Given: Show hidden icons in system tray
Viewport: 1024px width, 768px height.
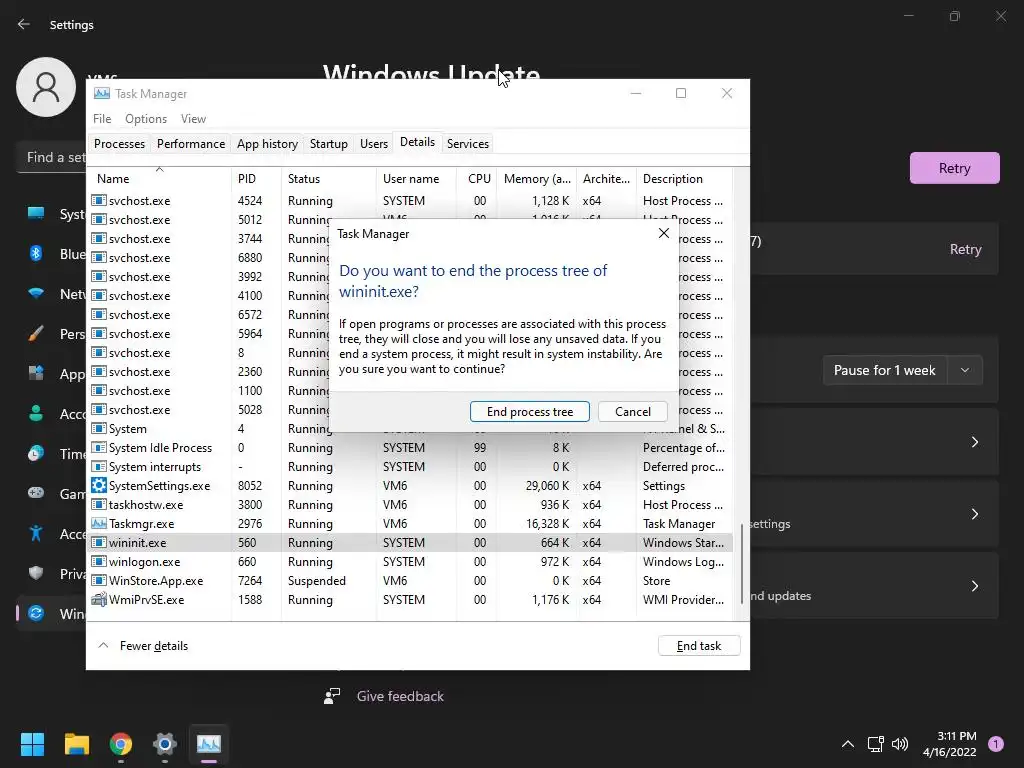Looking at the screenshot, I should pos(848,743).
